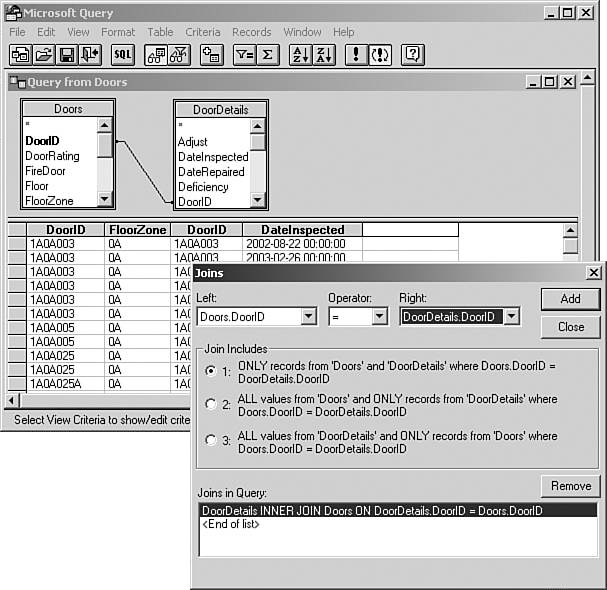Click Doors table scrollbar thumb

pos(105,144)
